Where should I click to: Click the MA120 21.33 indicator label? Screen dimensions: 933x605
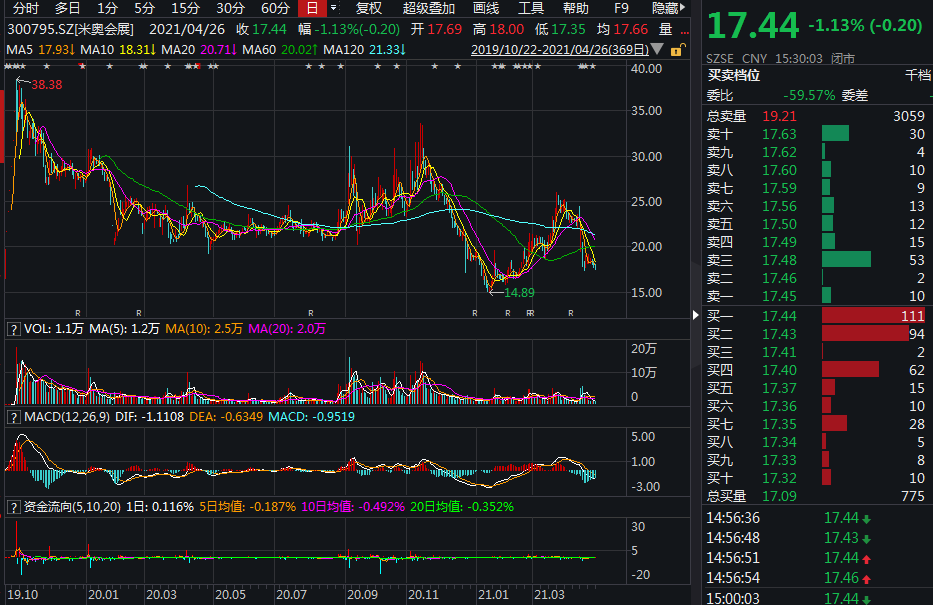(x=364, y=50)
